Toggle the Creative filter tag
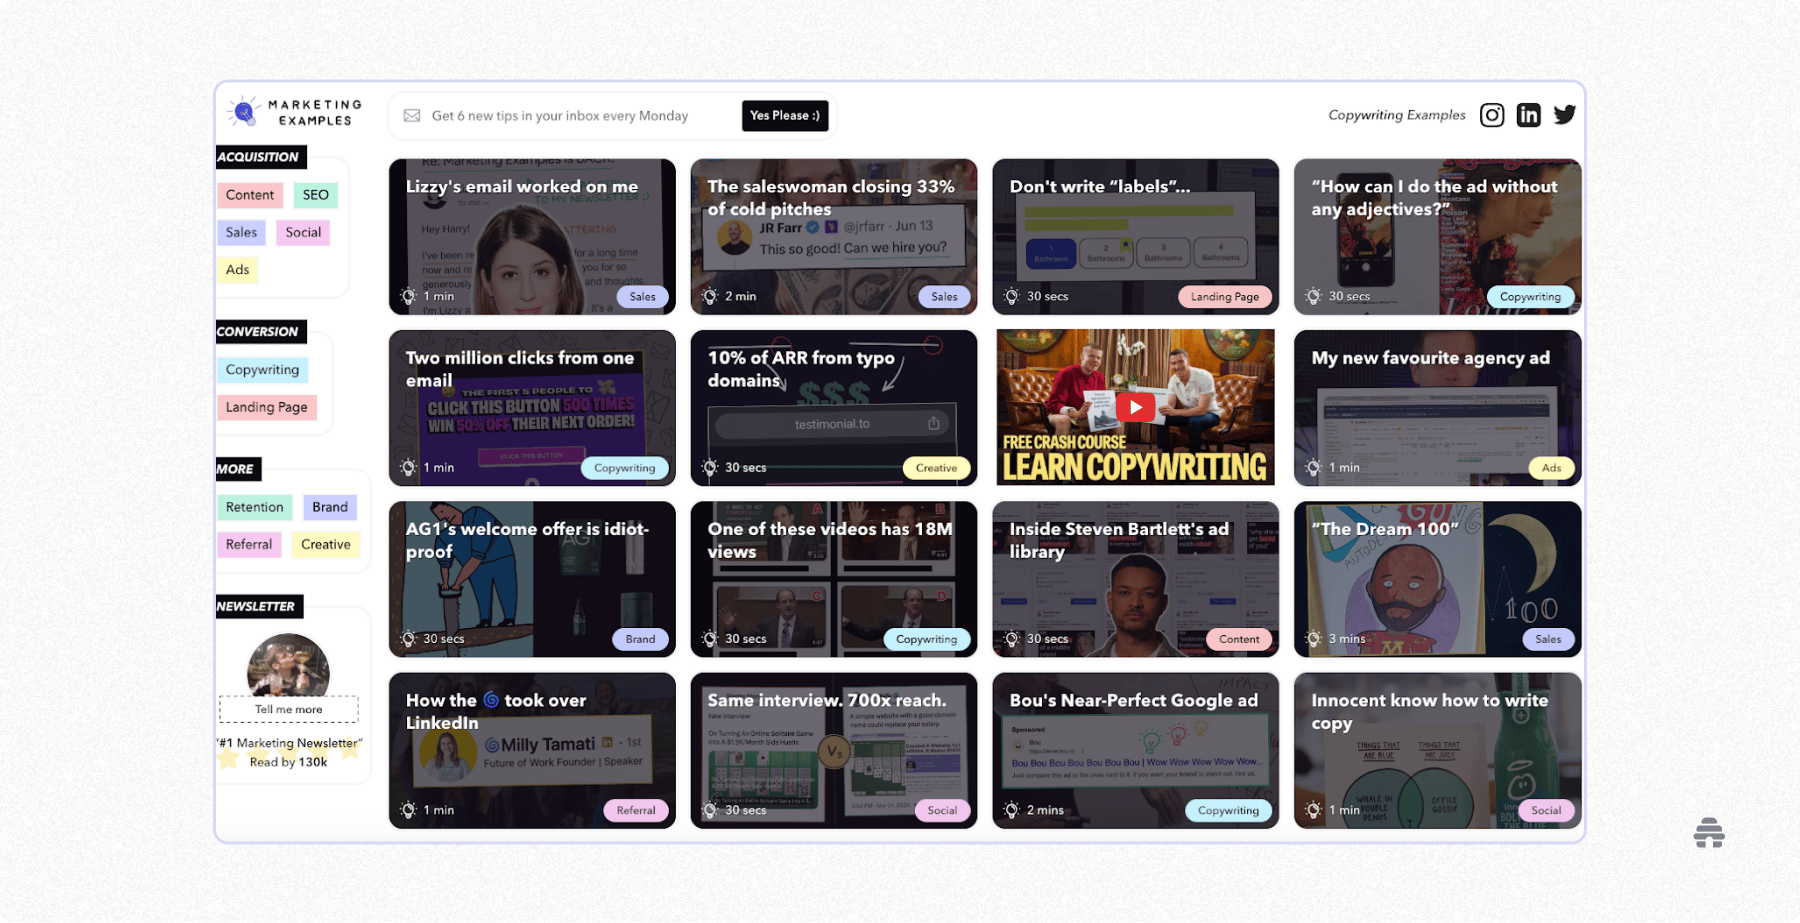The height and width of the screenshot is (923, 1800). coord(326,544)
